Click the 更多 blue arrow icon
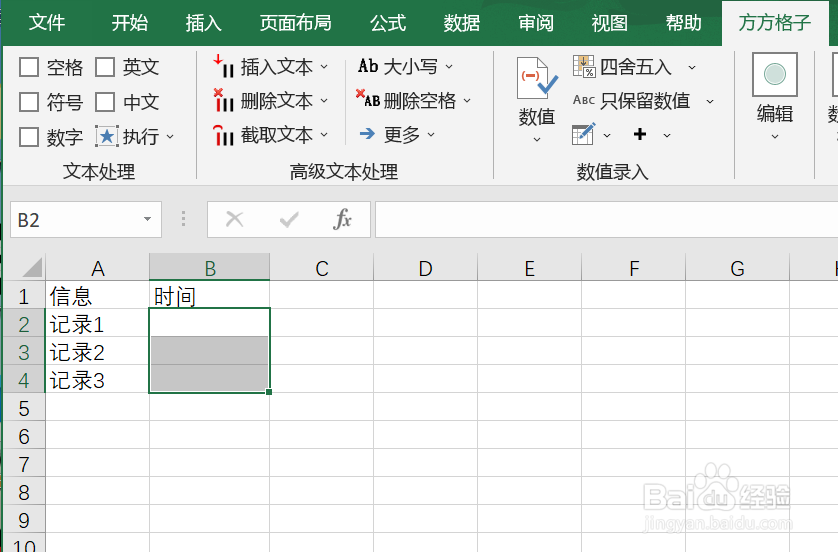This screenshot has height=552, width=838. pyautogui.click(x=367, y=134)
